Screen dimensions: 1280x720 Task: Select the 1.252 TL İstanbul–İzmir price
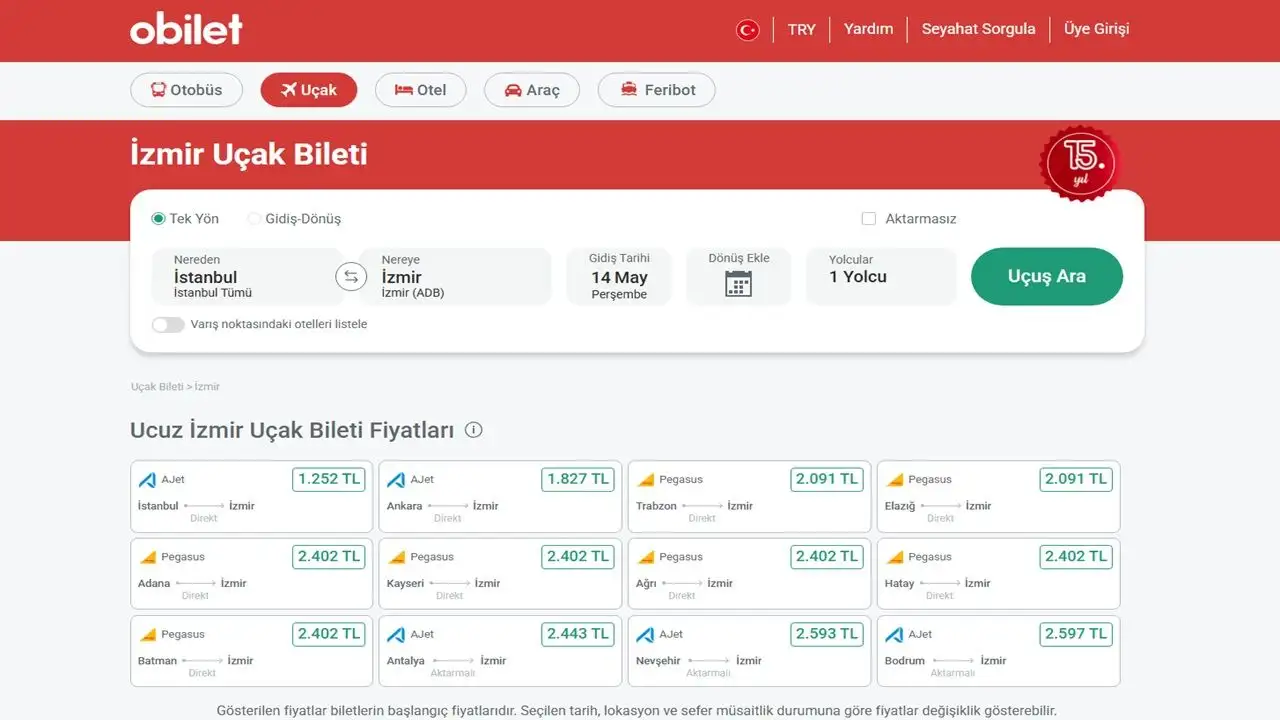[329, 479]
